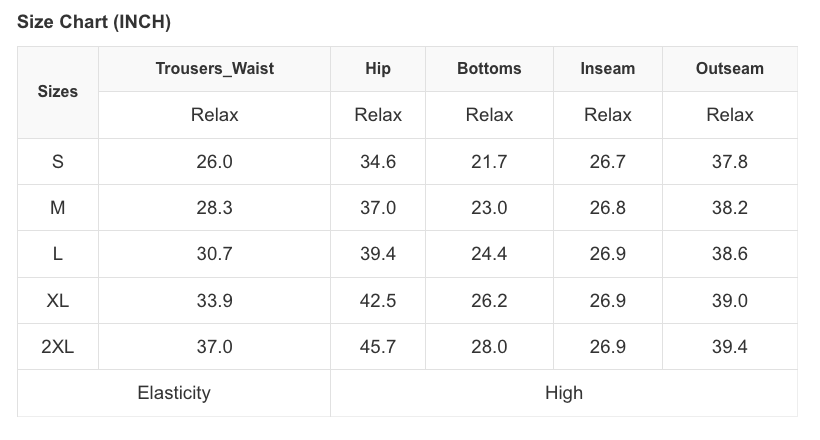The height and width of the screenshot is (440, 820).
Task: Select the 33.9 waist value for XL
Action: pyautogui.click(x=214, y=300)
